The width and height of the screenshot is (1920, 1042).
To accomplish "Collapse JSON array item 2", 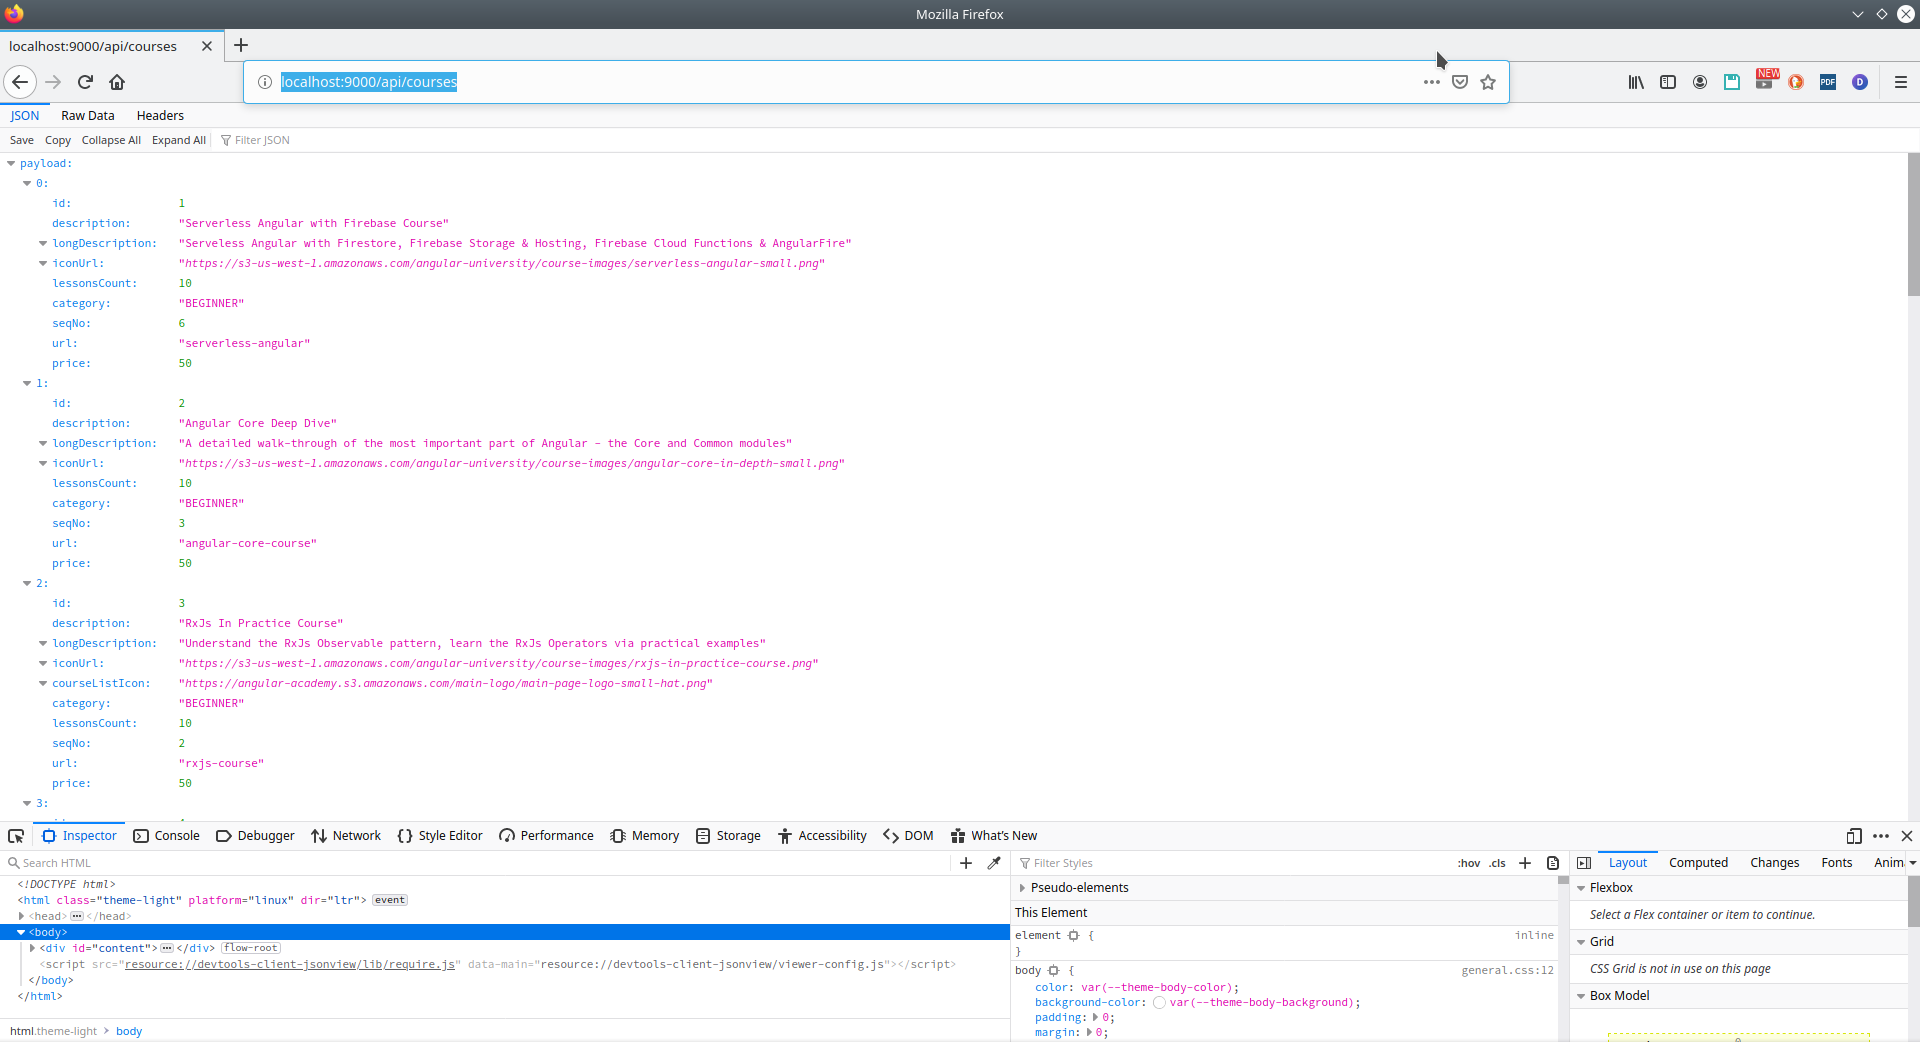I will (27, 583).
